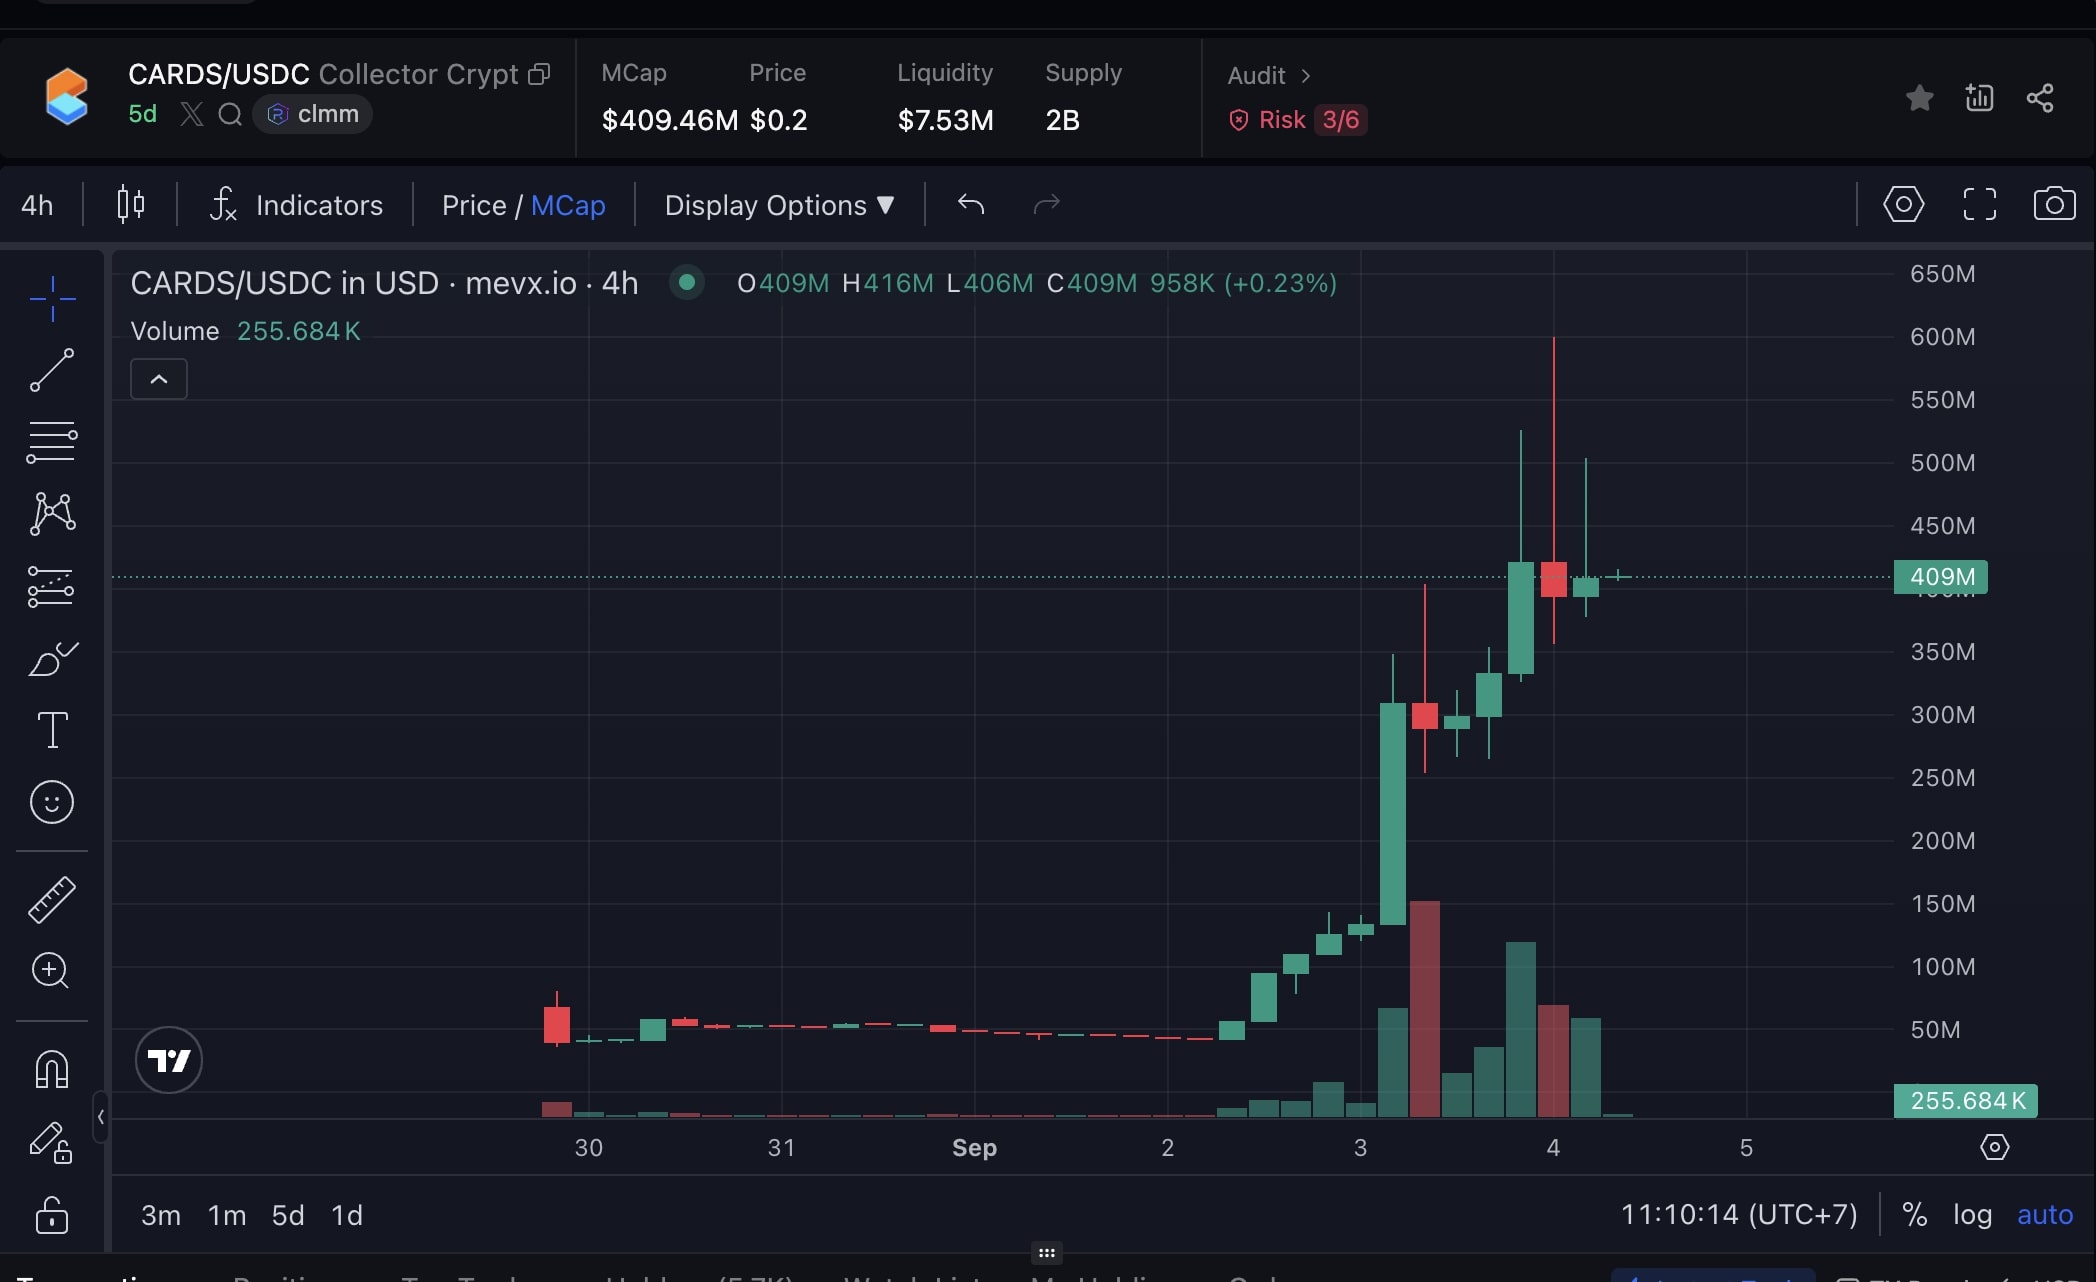This screenshot has width=2096, height=1282.
Task: Select the 3m date range
Action: (x=161, y=1215)
